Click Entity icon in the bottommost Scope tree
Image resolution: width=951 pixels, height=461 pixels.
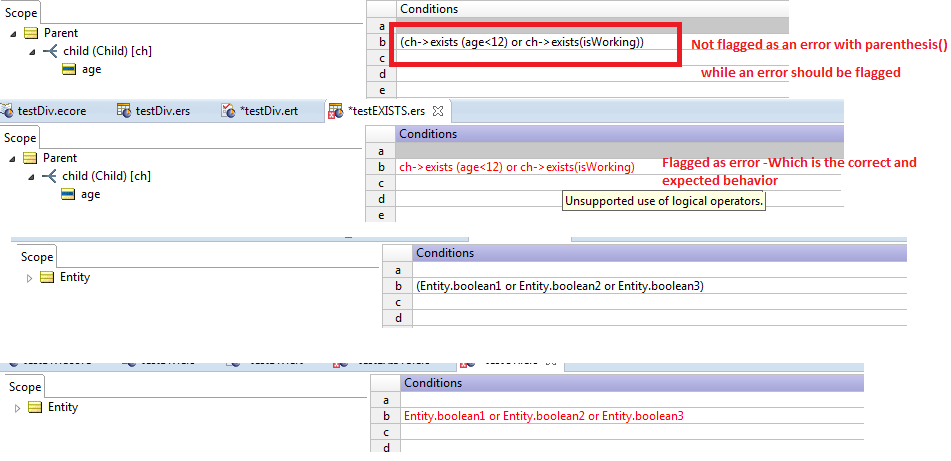point(35,407)
